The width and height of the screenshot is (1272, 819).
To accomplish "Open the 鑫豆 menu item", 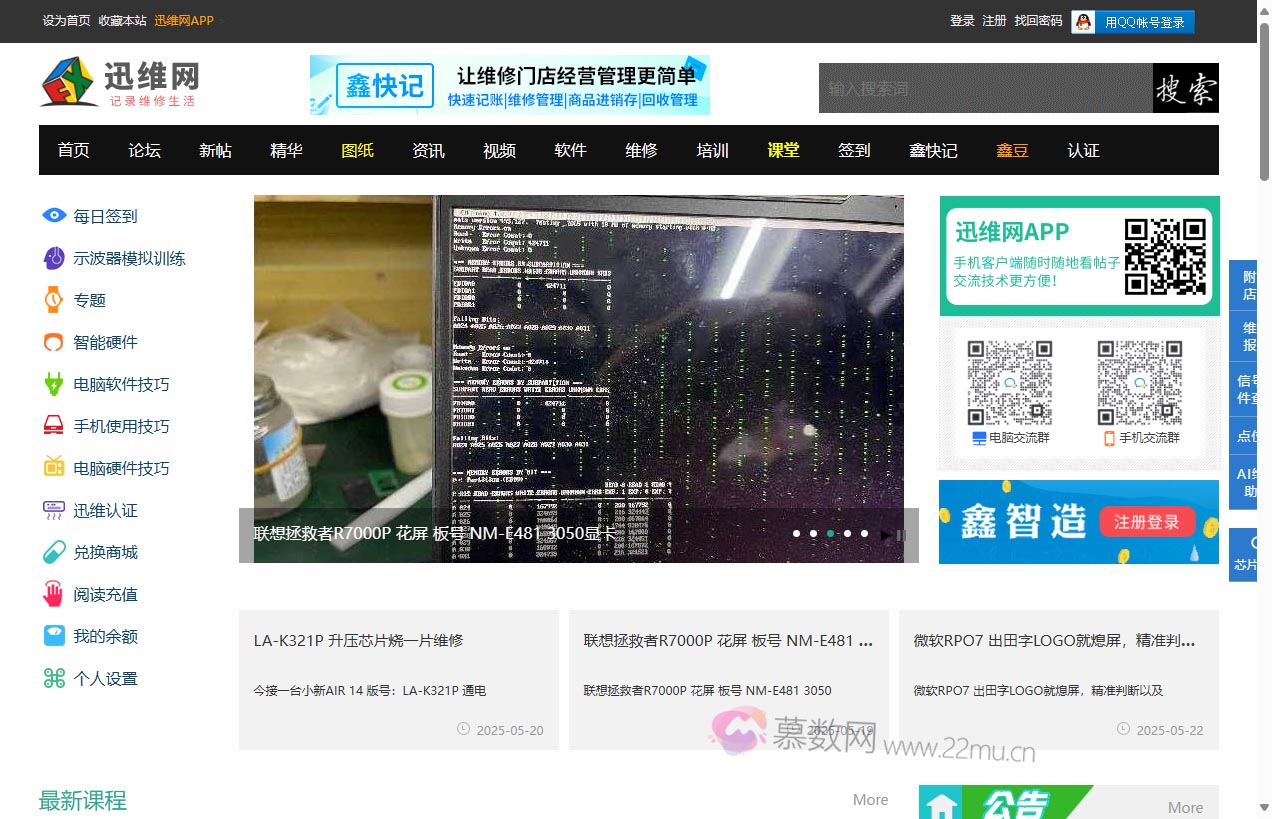I will pos(1011,150).
